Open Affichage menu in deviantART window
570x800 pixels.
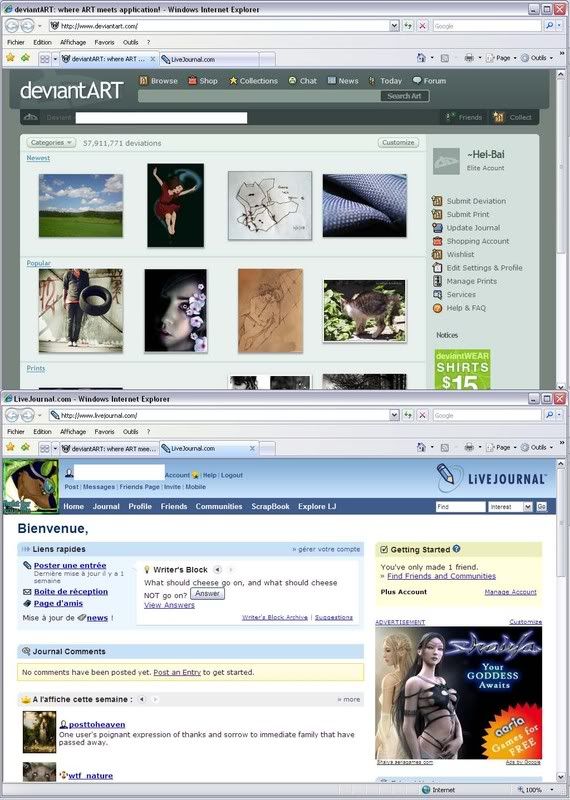[x=73, y=42]
